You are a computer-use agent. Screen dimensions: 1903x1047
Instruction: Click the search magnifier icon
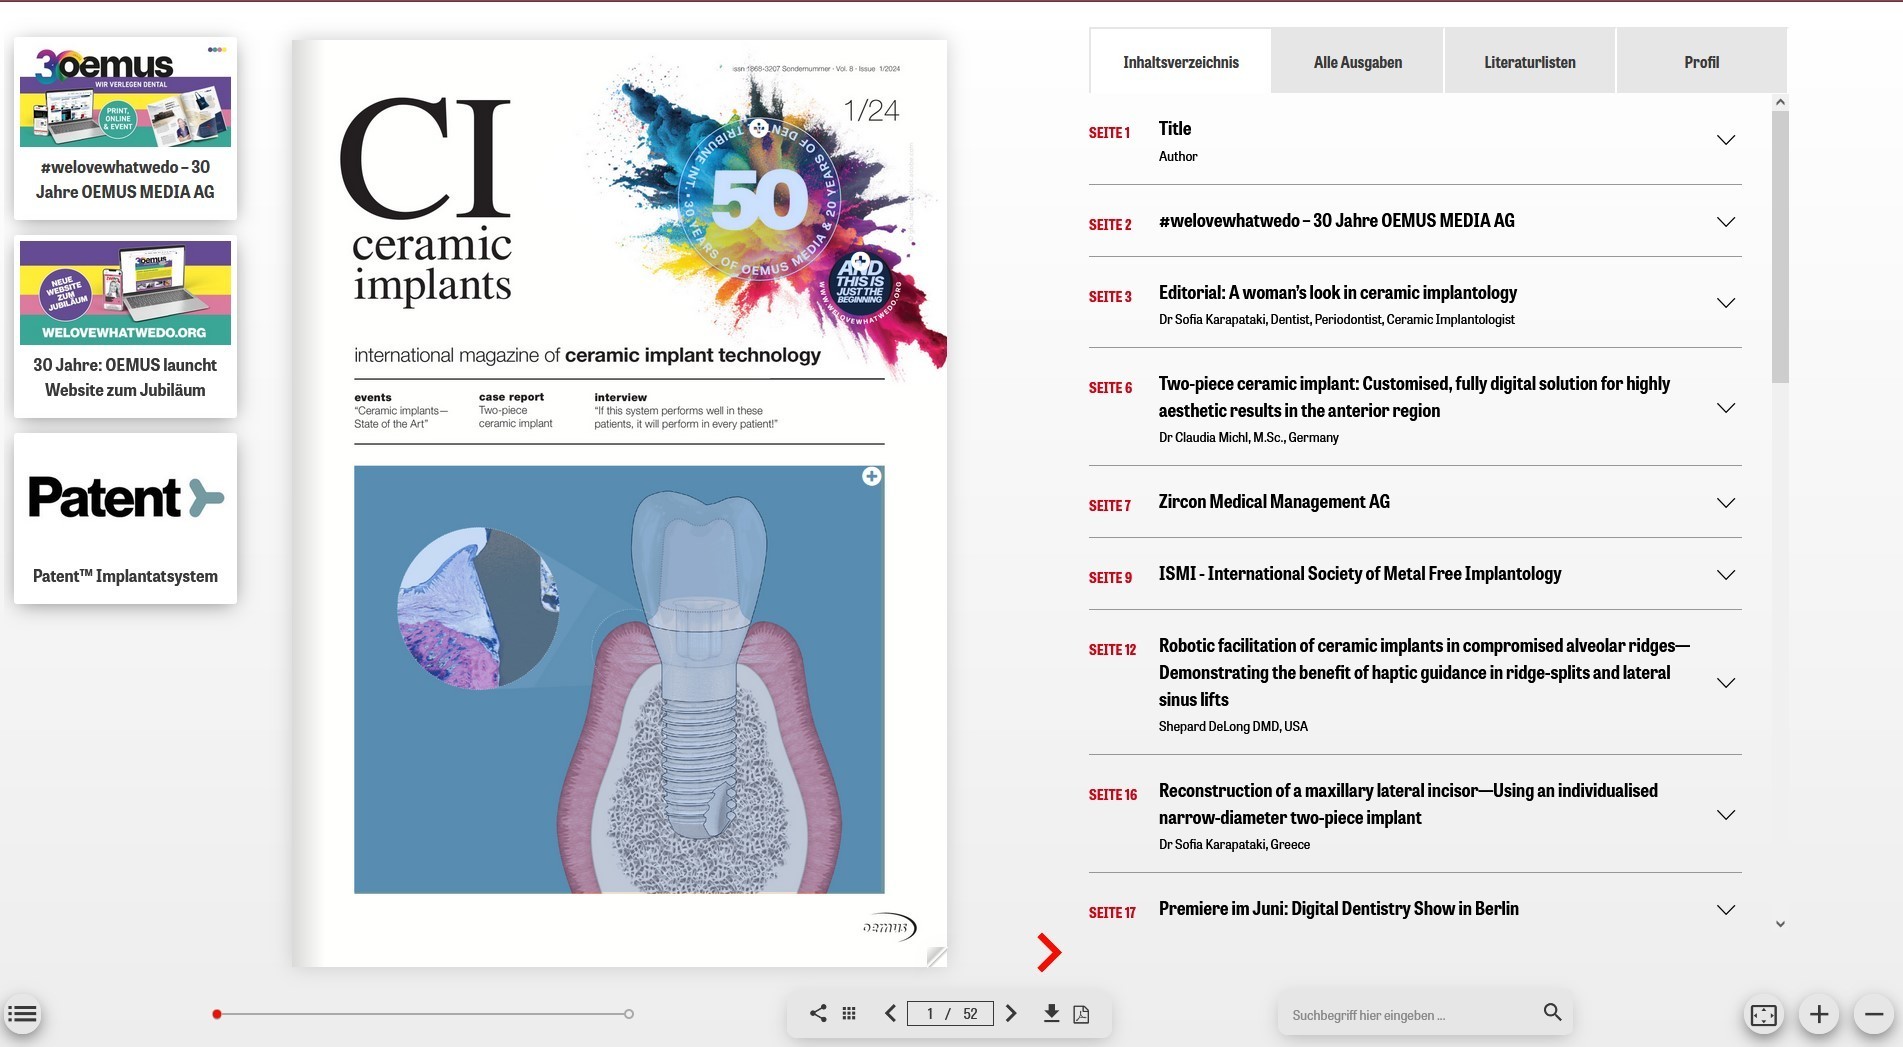[x=1552, y=1012]
